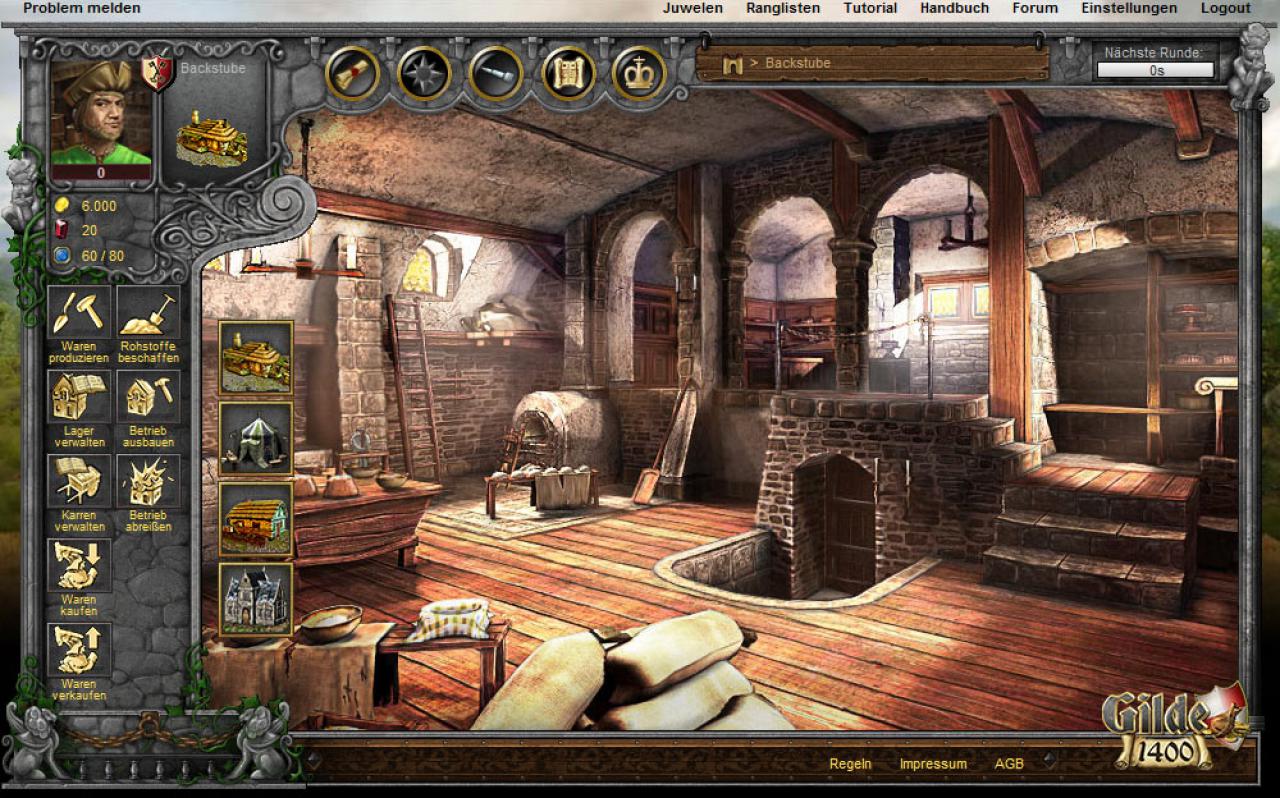Open the scroll message icon in top bar

352,73
